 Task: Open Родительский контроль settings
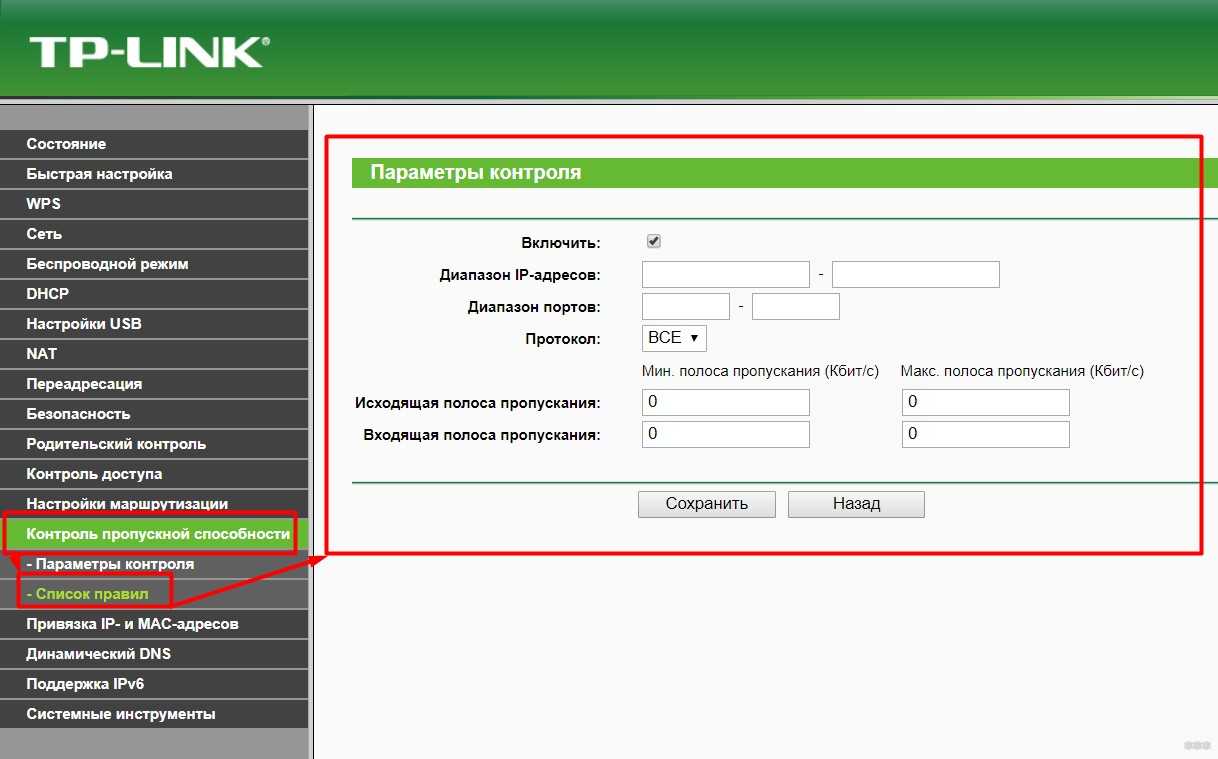tap(154, 444)
